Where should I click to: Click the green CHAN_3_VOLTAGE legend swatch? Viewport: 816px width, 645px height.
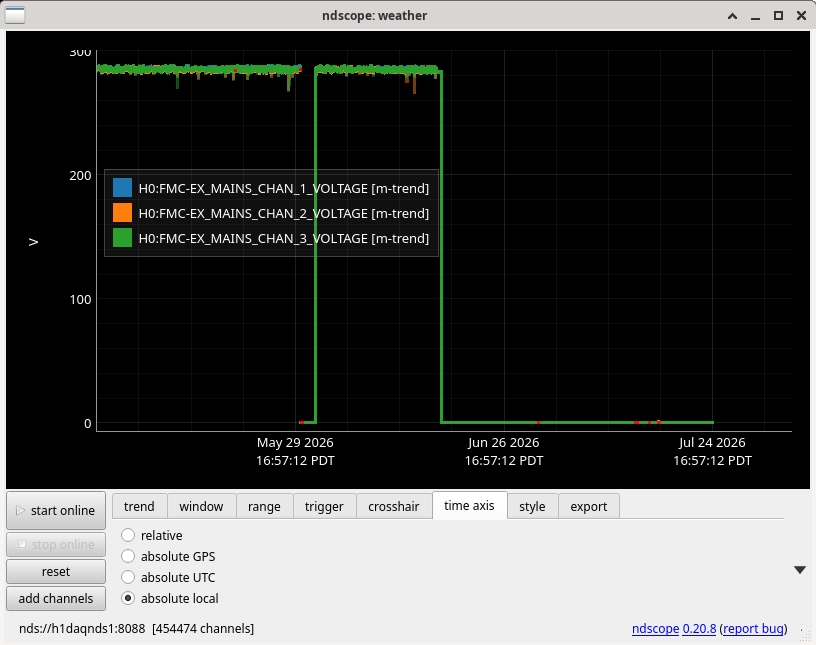122,237
